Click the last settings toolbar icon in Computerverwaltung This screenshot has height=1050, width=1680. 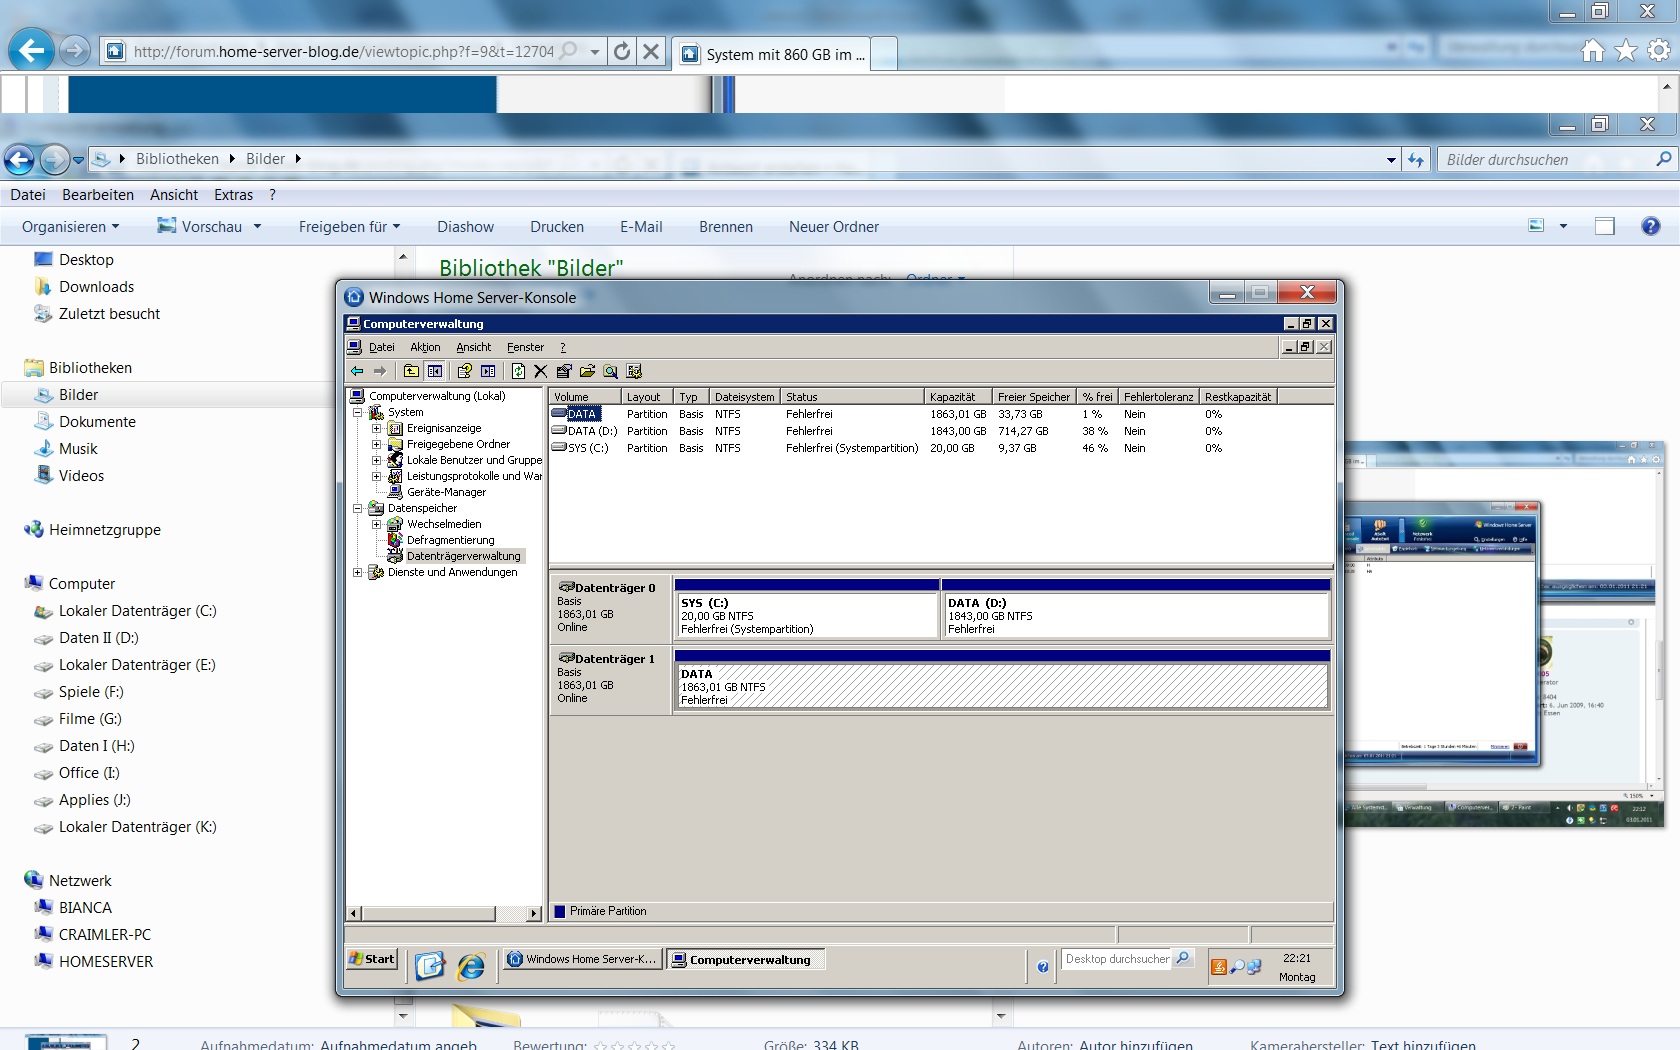pyautogui.click(x=634, y=371)
